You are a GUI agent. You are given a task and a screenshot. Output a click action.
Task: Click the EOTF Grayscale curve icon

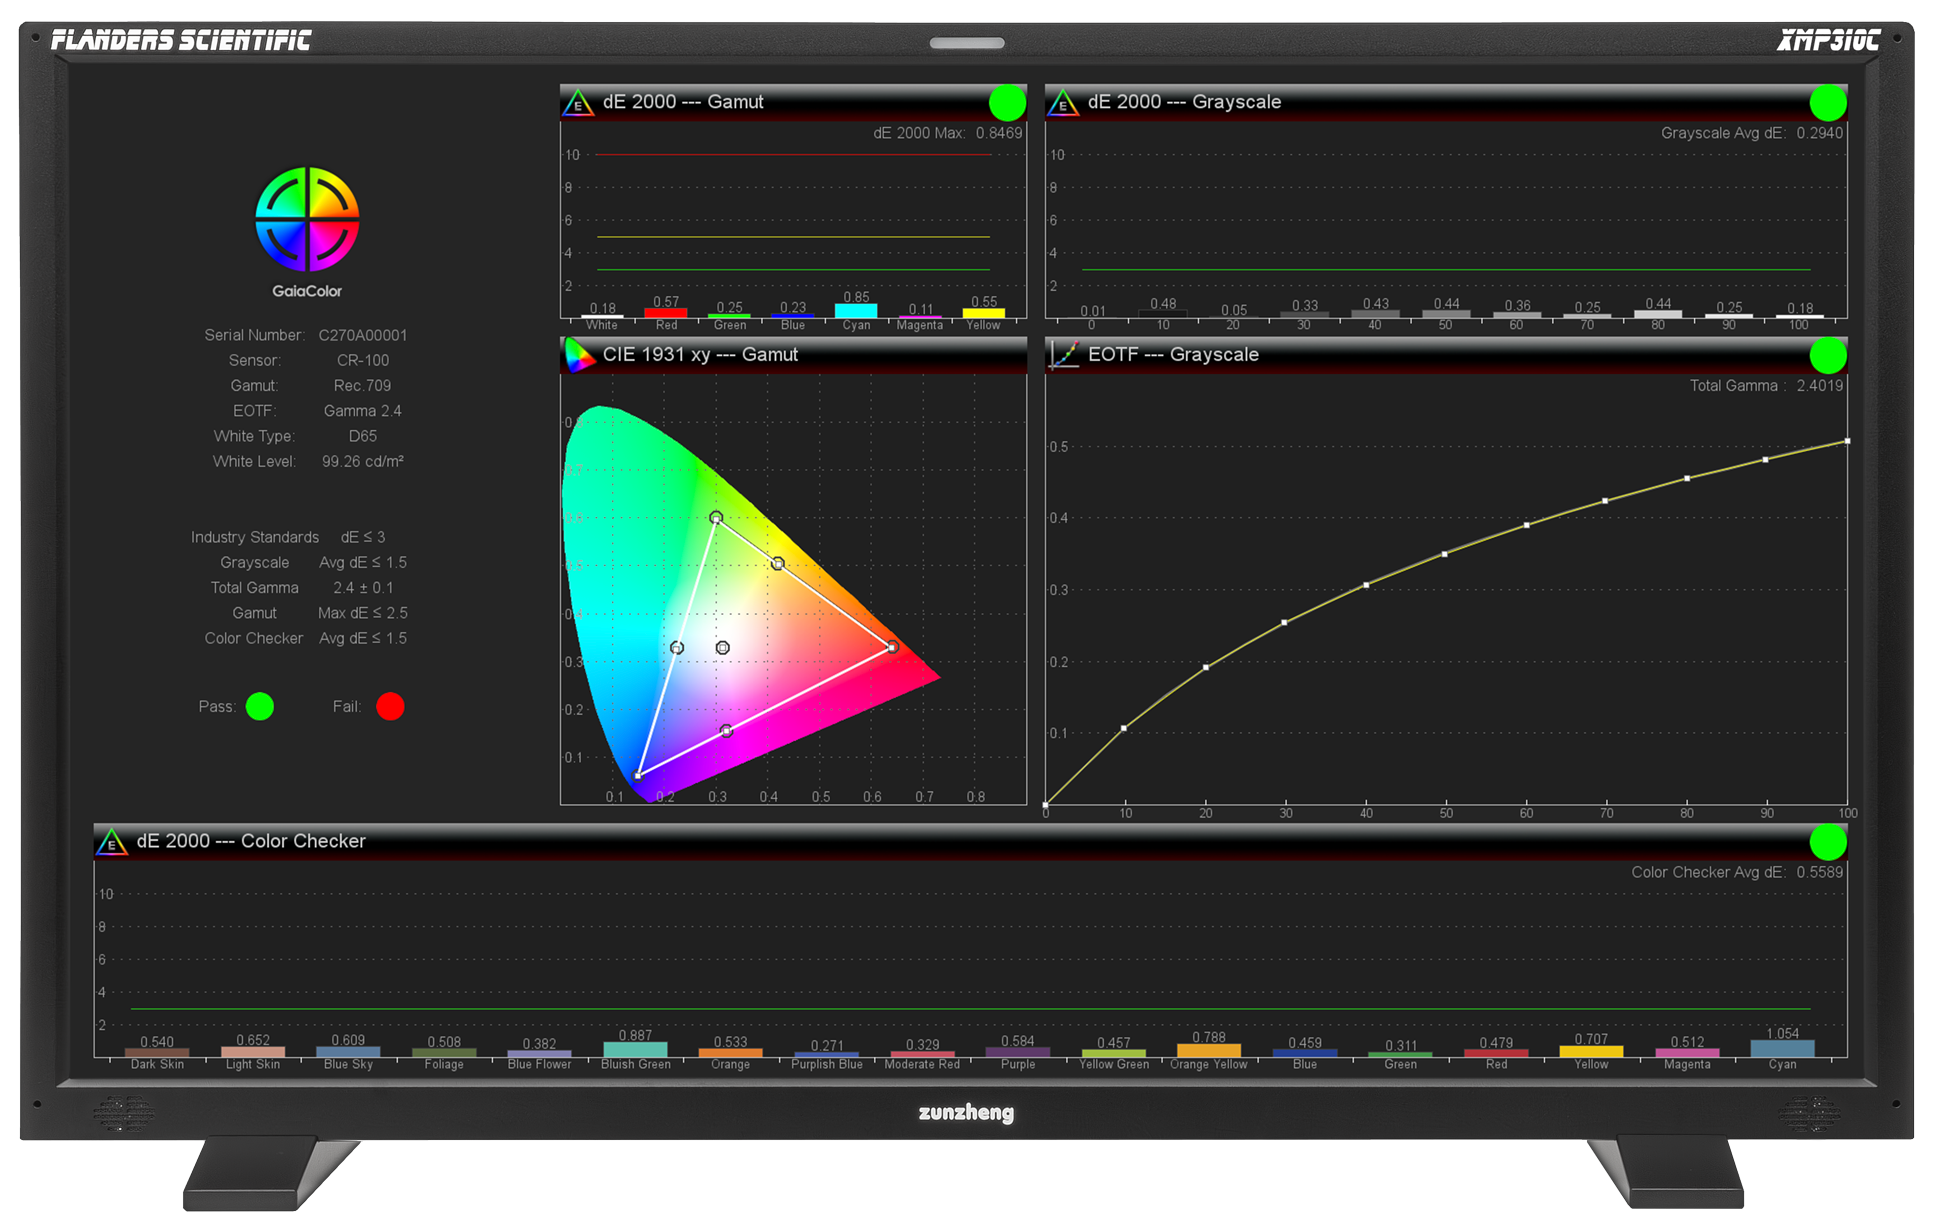[x=1063, y=355]
